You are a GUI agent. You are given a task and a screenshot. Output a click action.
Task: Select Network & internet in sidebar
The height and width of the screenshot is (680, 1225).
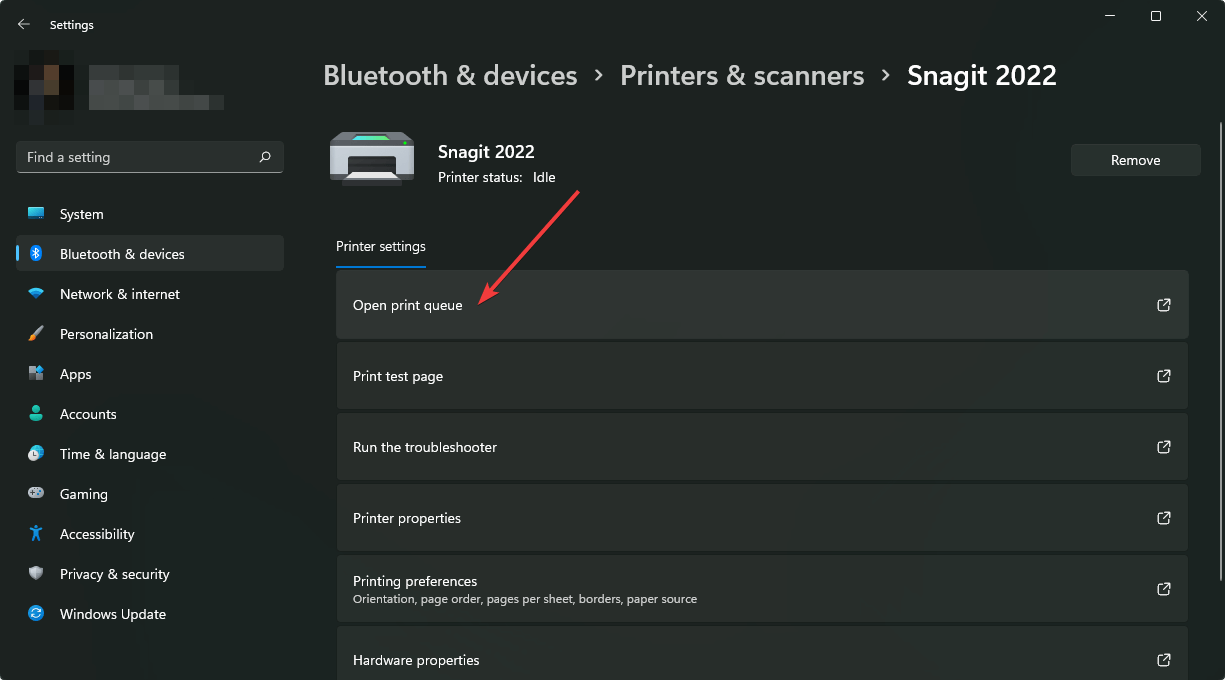click(119, 294)
